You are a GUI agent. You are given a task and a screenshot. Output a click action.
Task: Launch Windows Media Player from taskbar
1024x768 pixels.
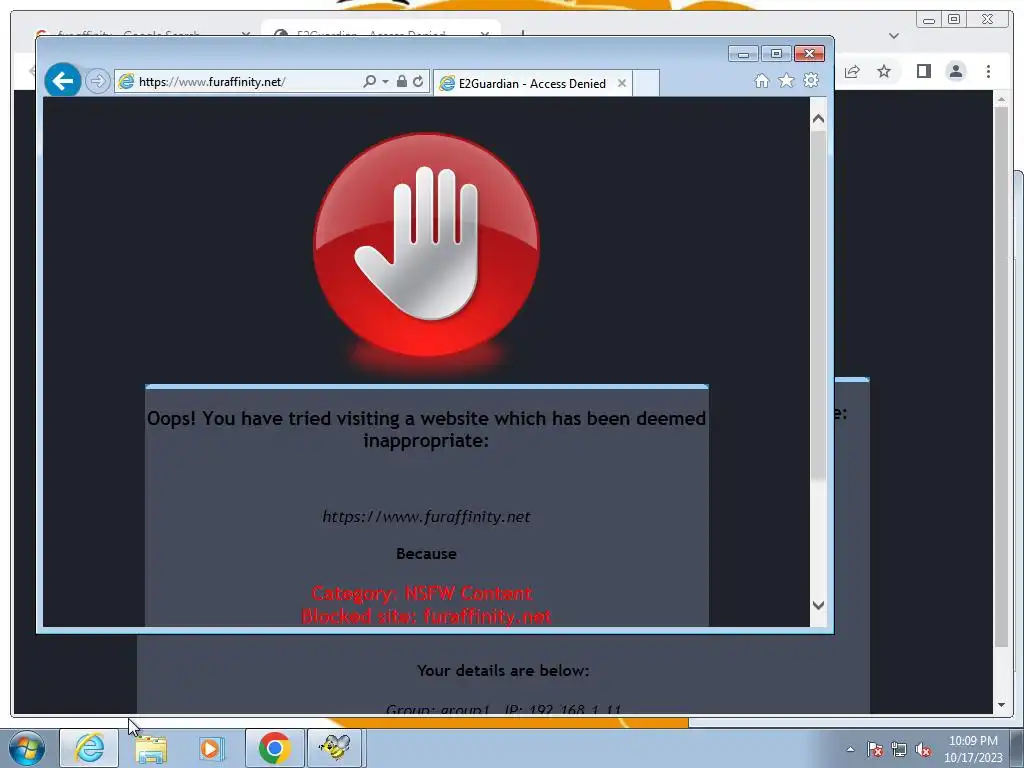(x=212, y=748)
